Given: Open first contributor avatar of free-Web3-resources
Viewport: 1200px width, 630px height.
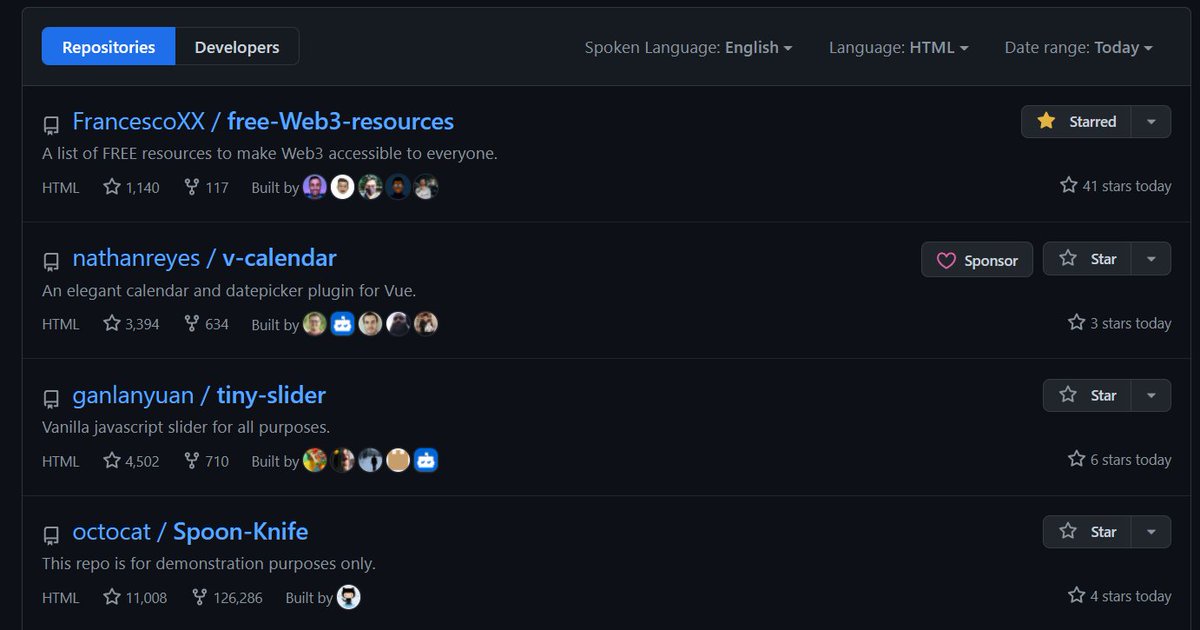Looking at the screenshot, I should point(315,187).
